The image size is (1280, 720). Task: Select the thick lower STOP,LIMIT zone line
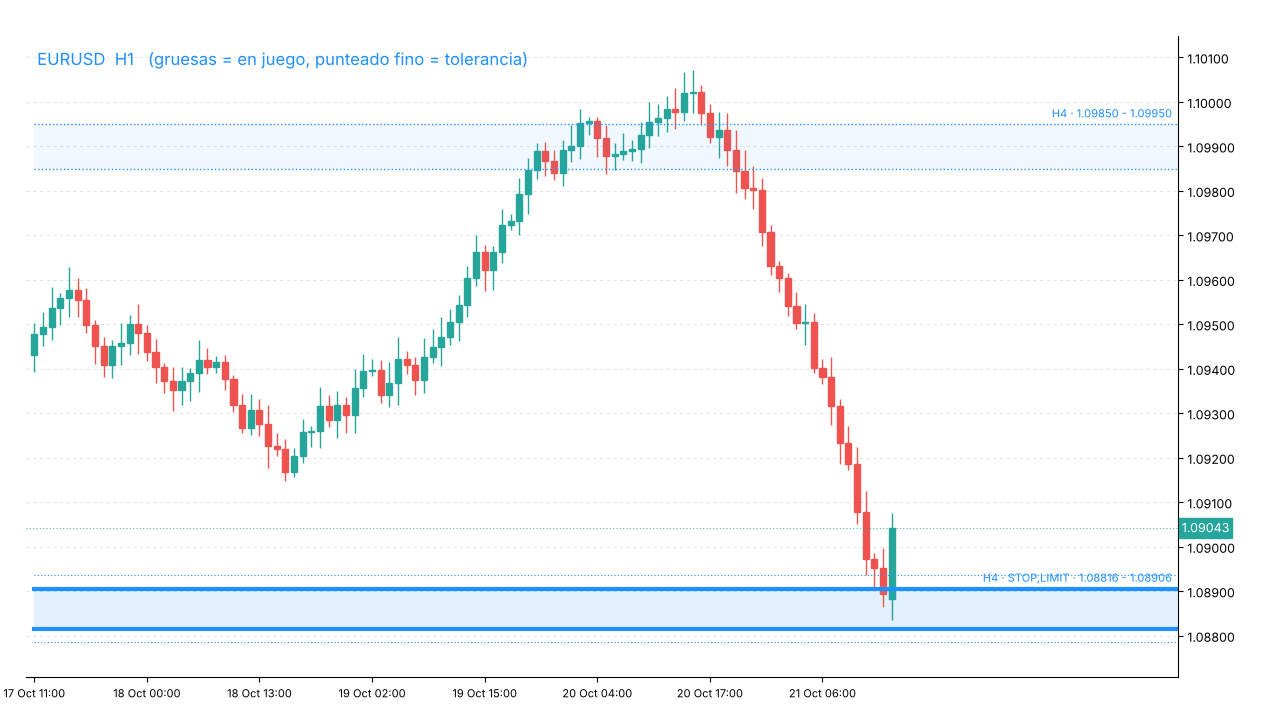pos(606,629)
